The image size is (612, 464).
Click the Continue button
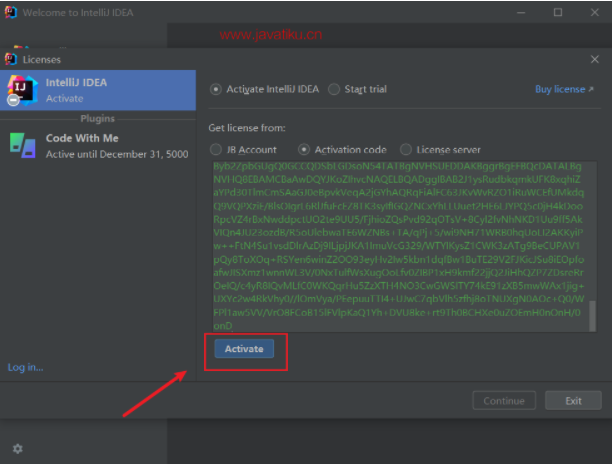[x=504, y=400]
